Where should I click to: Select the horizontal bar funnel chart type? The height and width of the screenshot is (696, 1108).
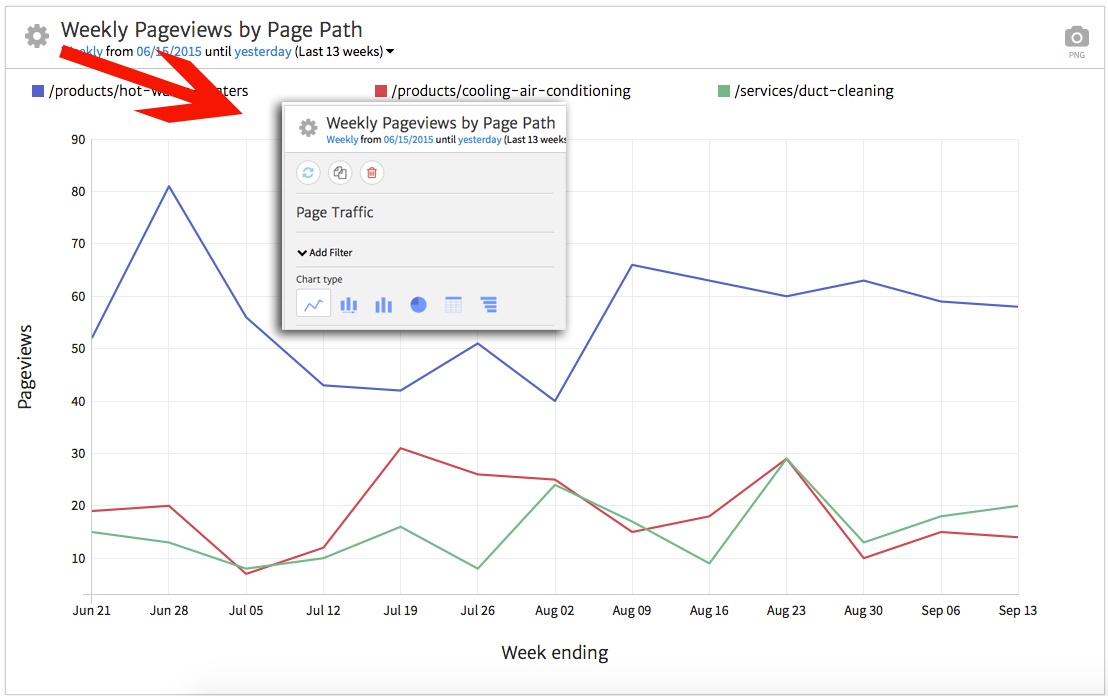pos(488,305)
